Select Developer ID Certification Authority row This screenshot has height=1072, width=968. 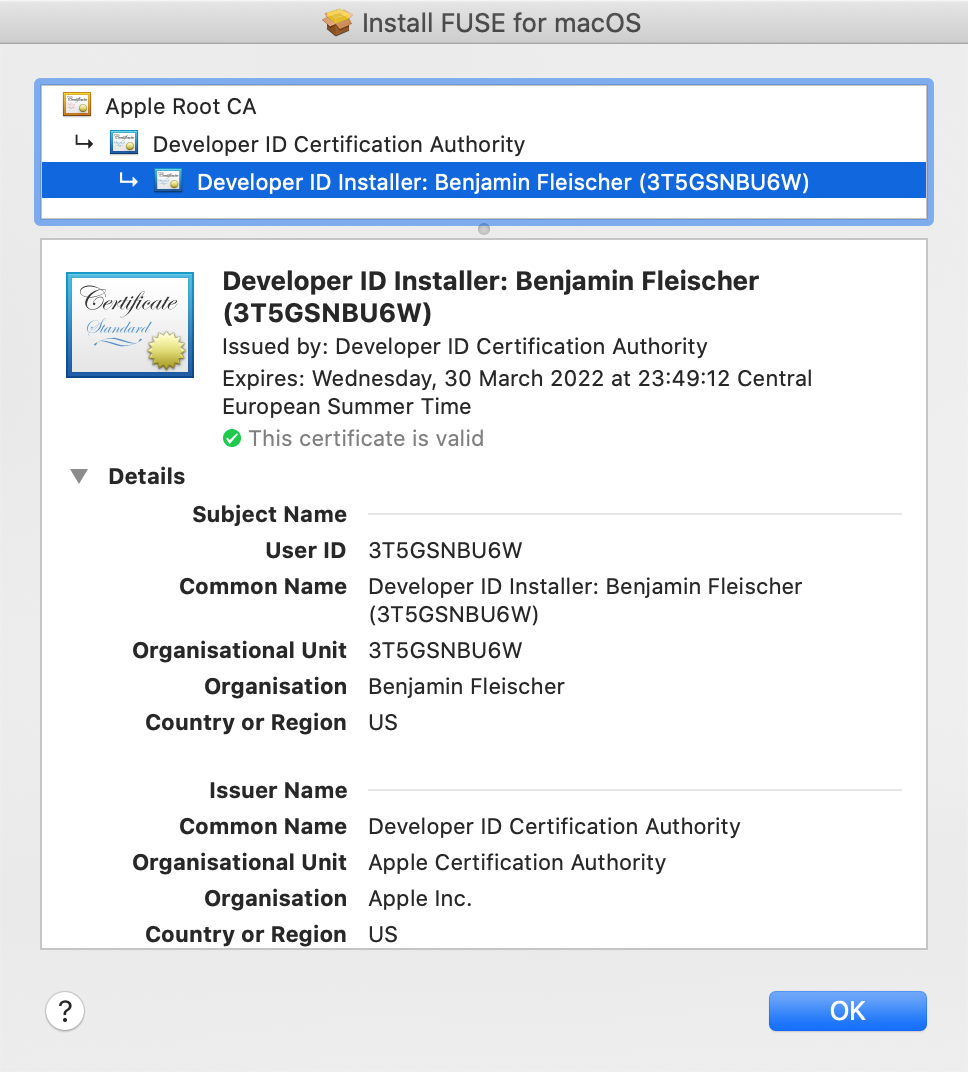(x=483, y=144)
